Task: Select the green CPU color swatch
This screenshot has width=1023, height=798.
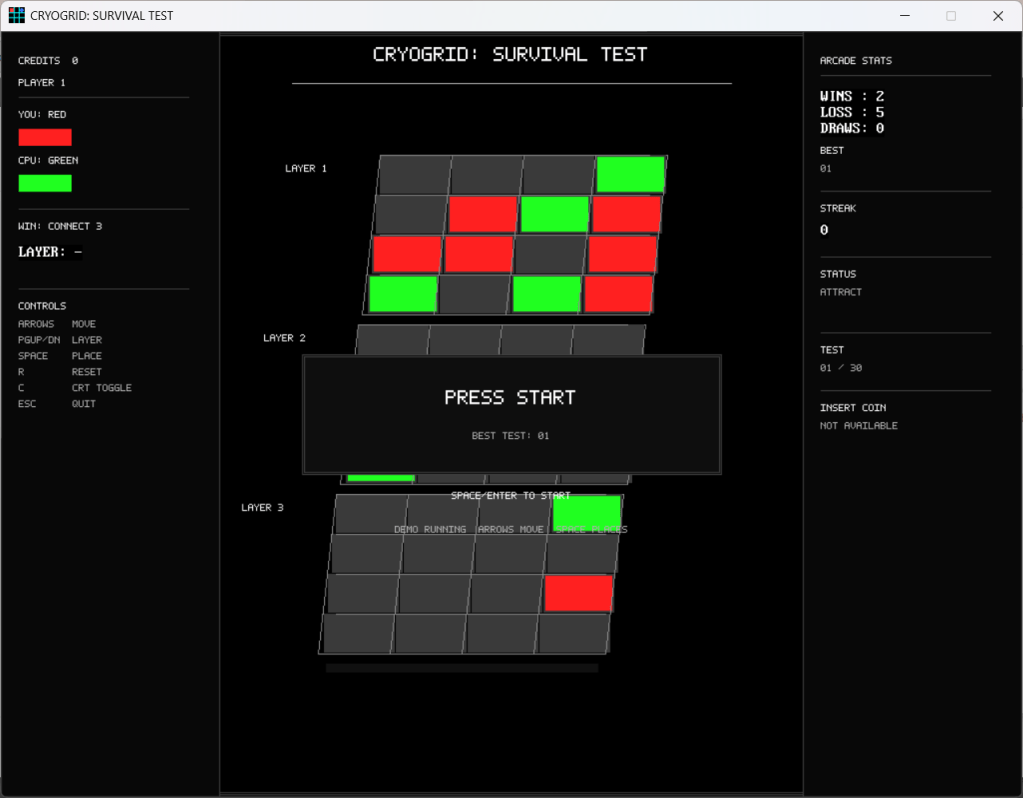Action: pos(45,183)
